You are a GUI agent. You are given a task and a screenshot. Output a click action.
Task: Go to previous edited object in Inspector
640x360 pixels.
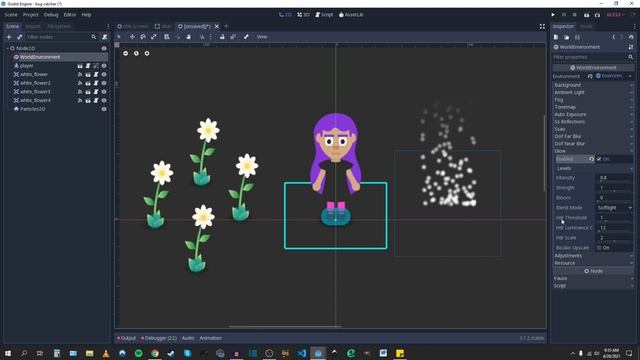[x=613, y=37]
